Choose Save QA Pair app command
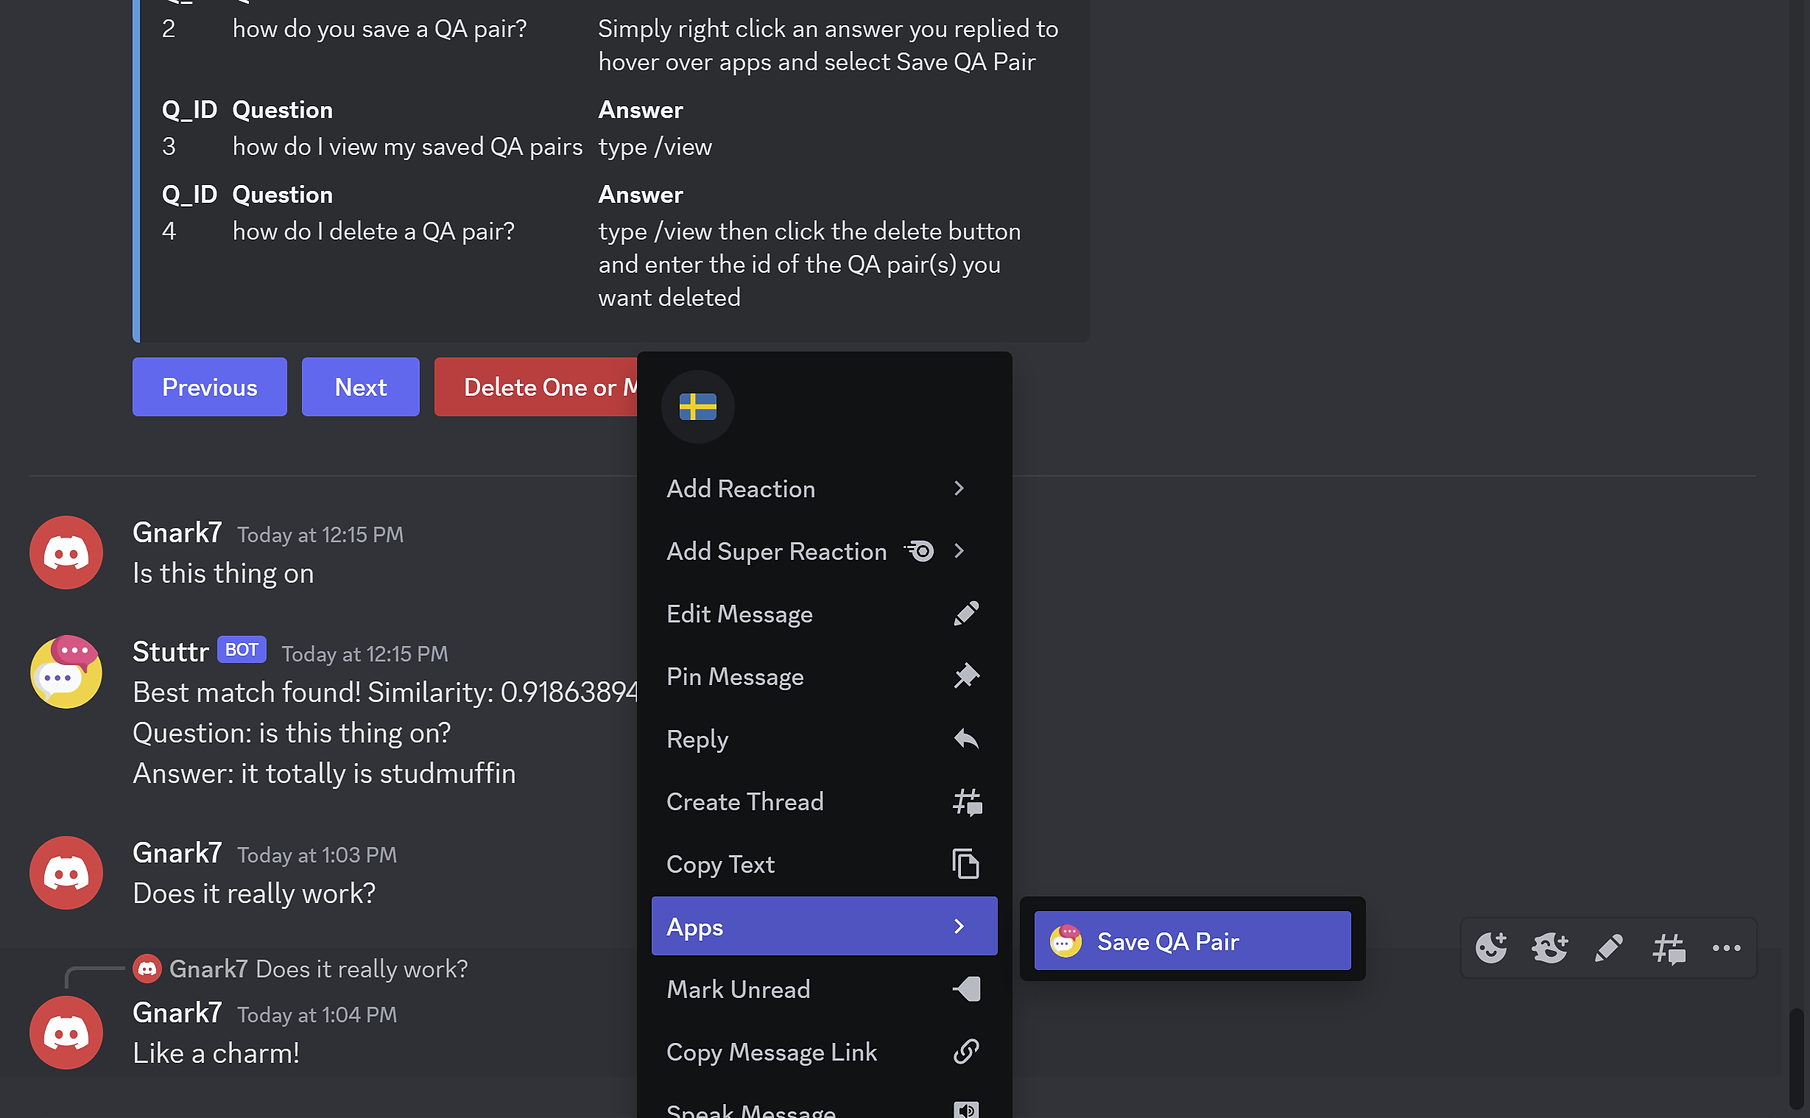Image resolution: width=1810 pixels, height=1118 pixels. [1192, 941]
